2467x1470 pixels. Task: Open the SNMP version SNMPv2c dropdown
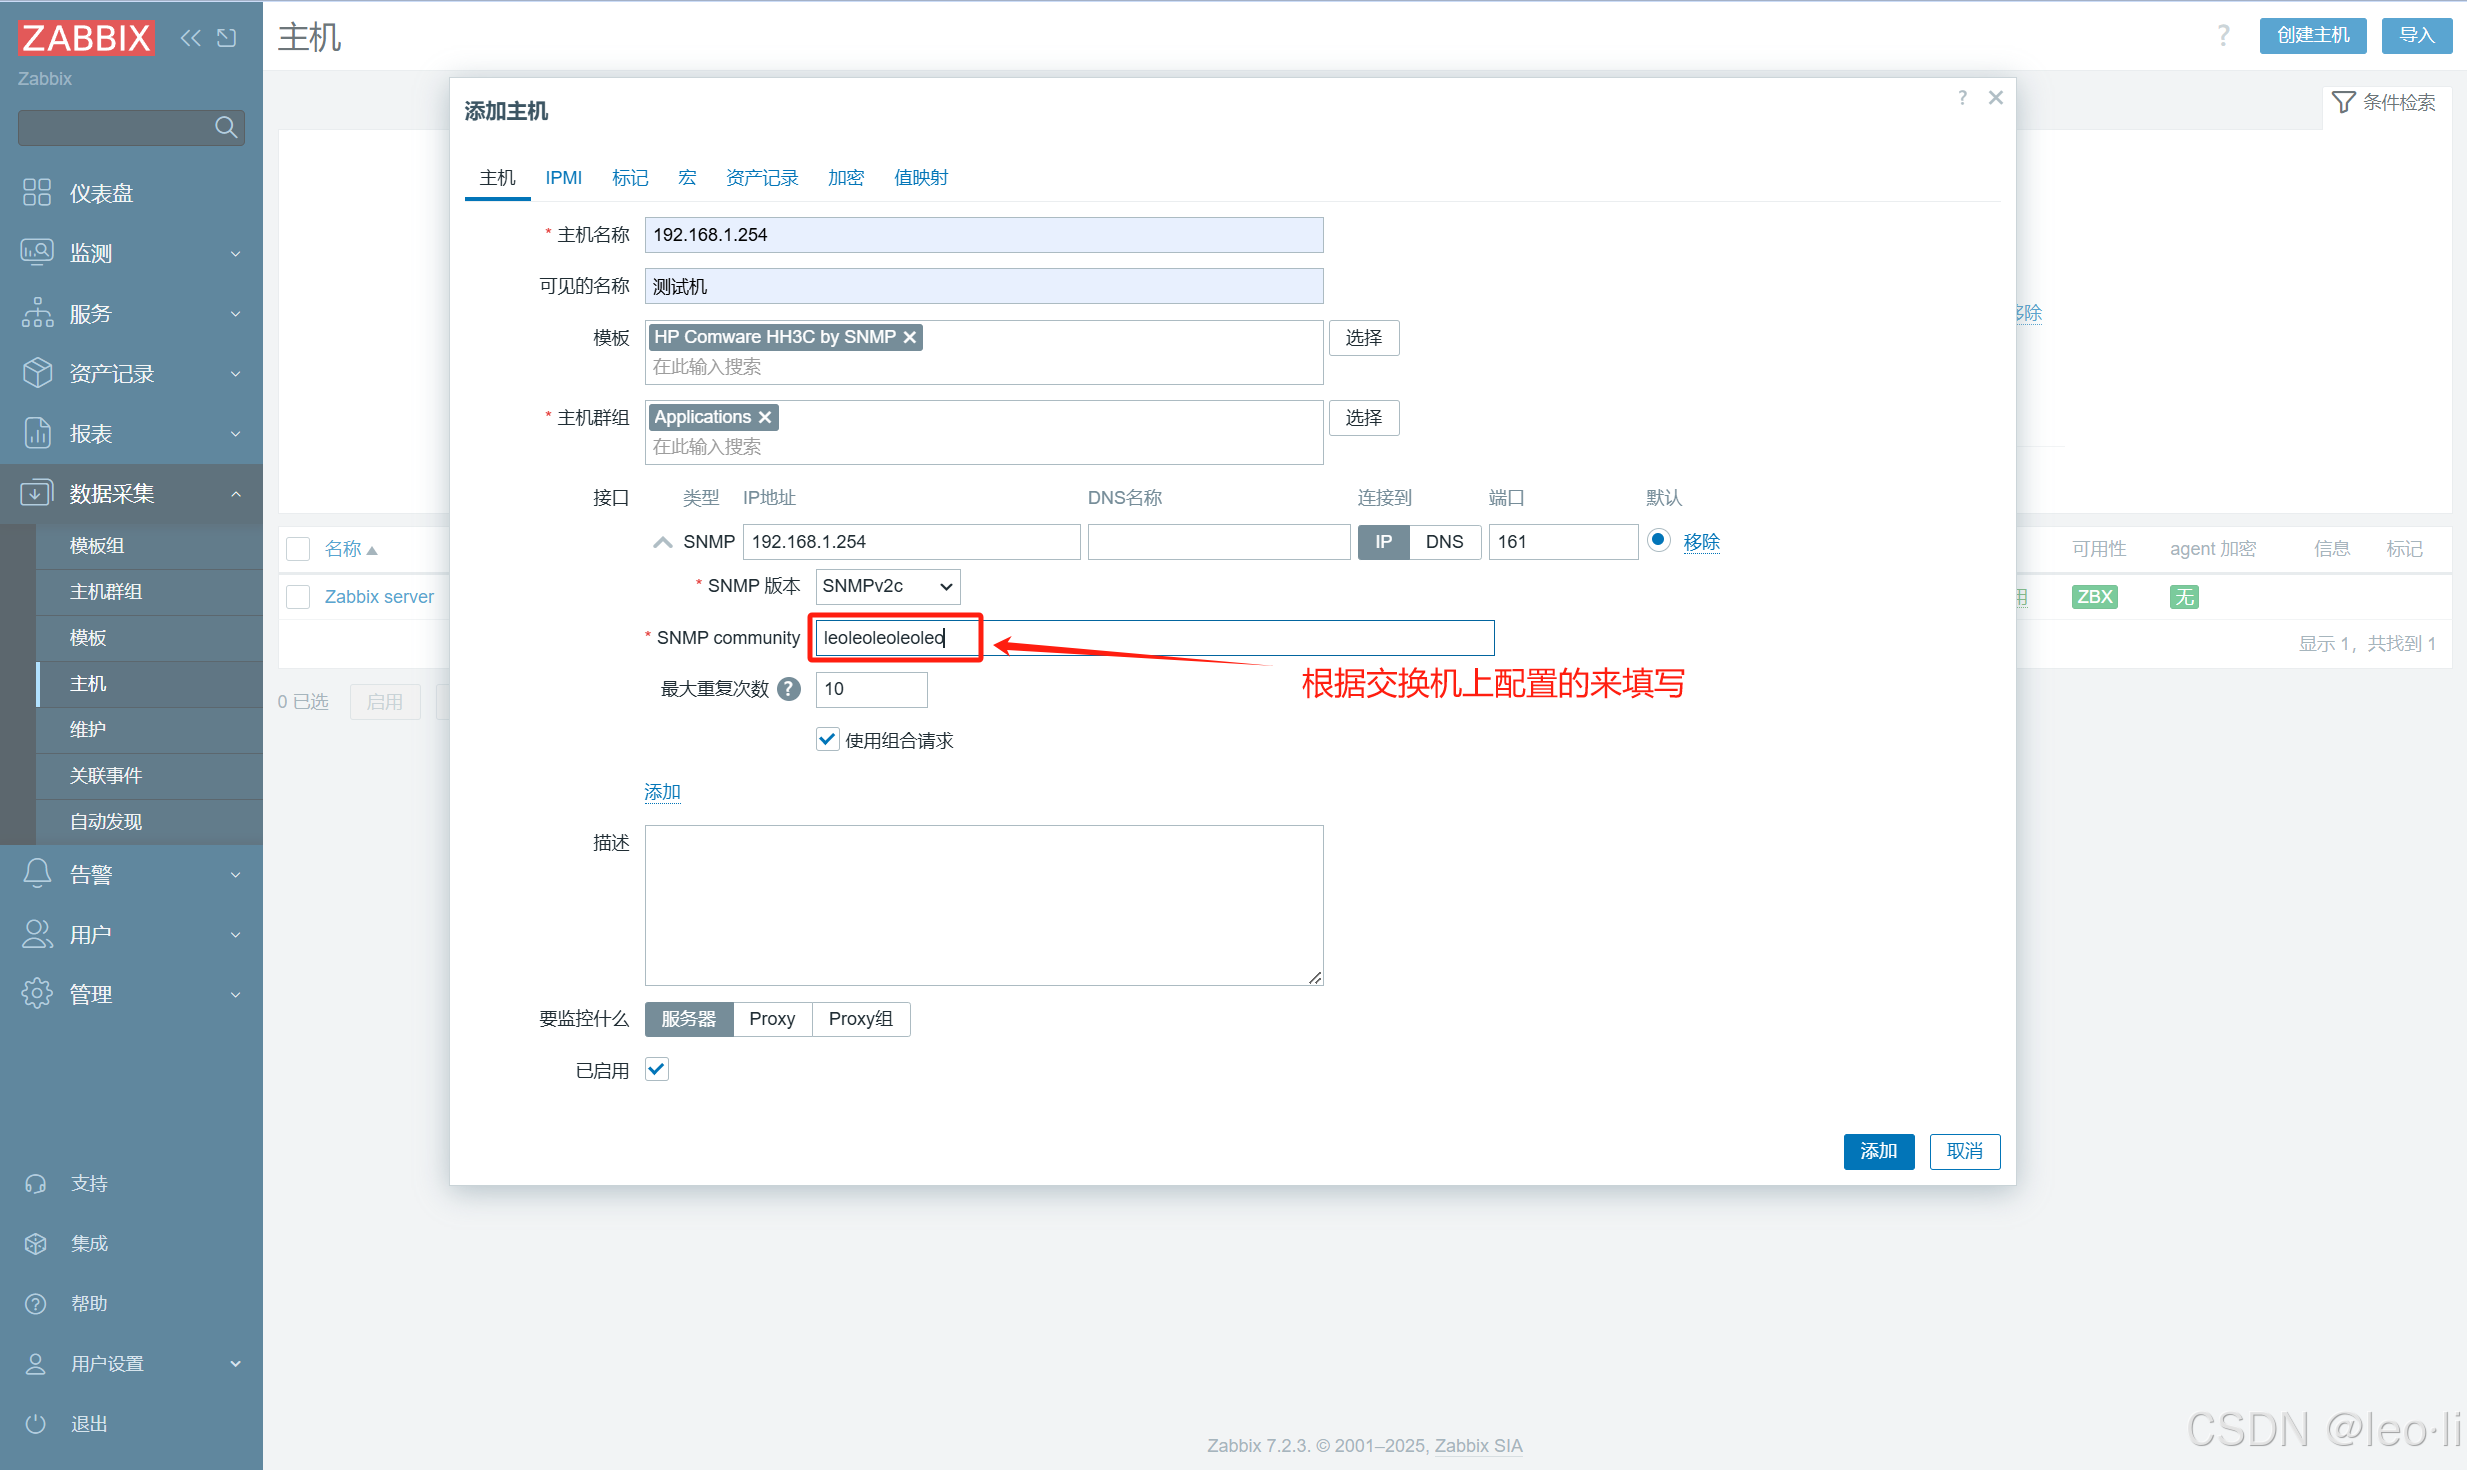[x=887, y=586]
